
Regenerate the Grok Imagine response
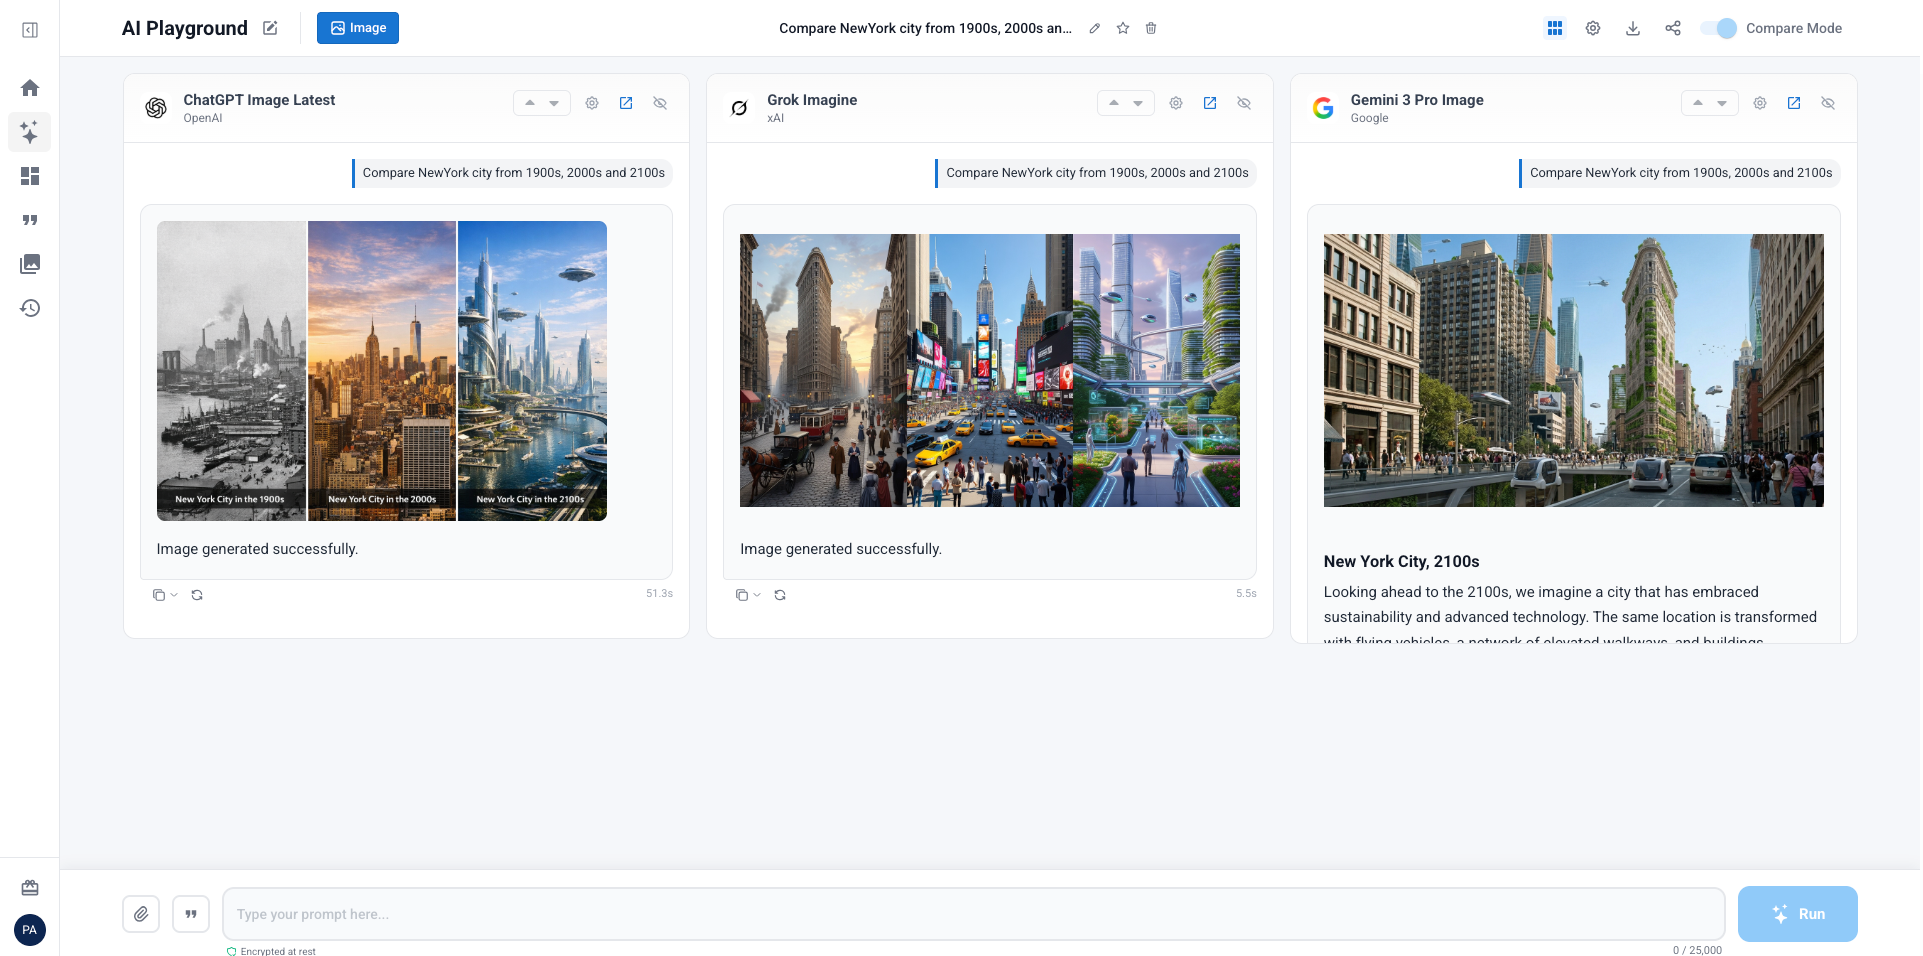(x=780, y=595)
